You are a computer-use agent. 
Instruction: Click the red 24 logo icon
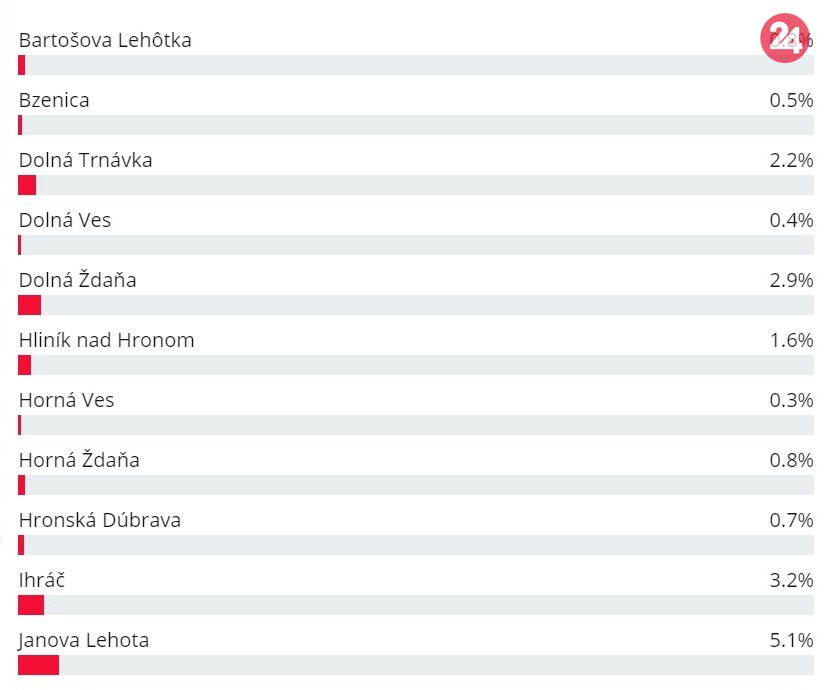(784, 40)
